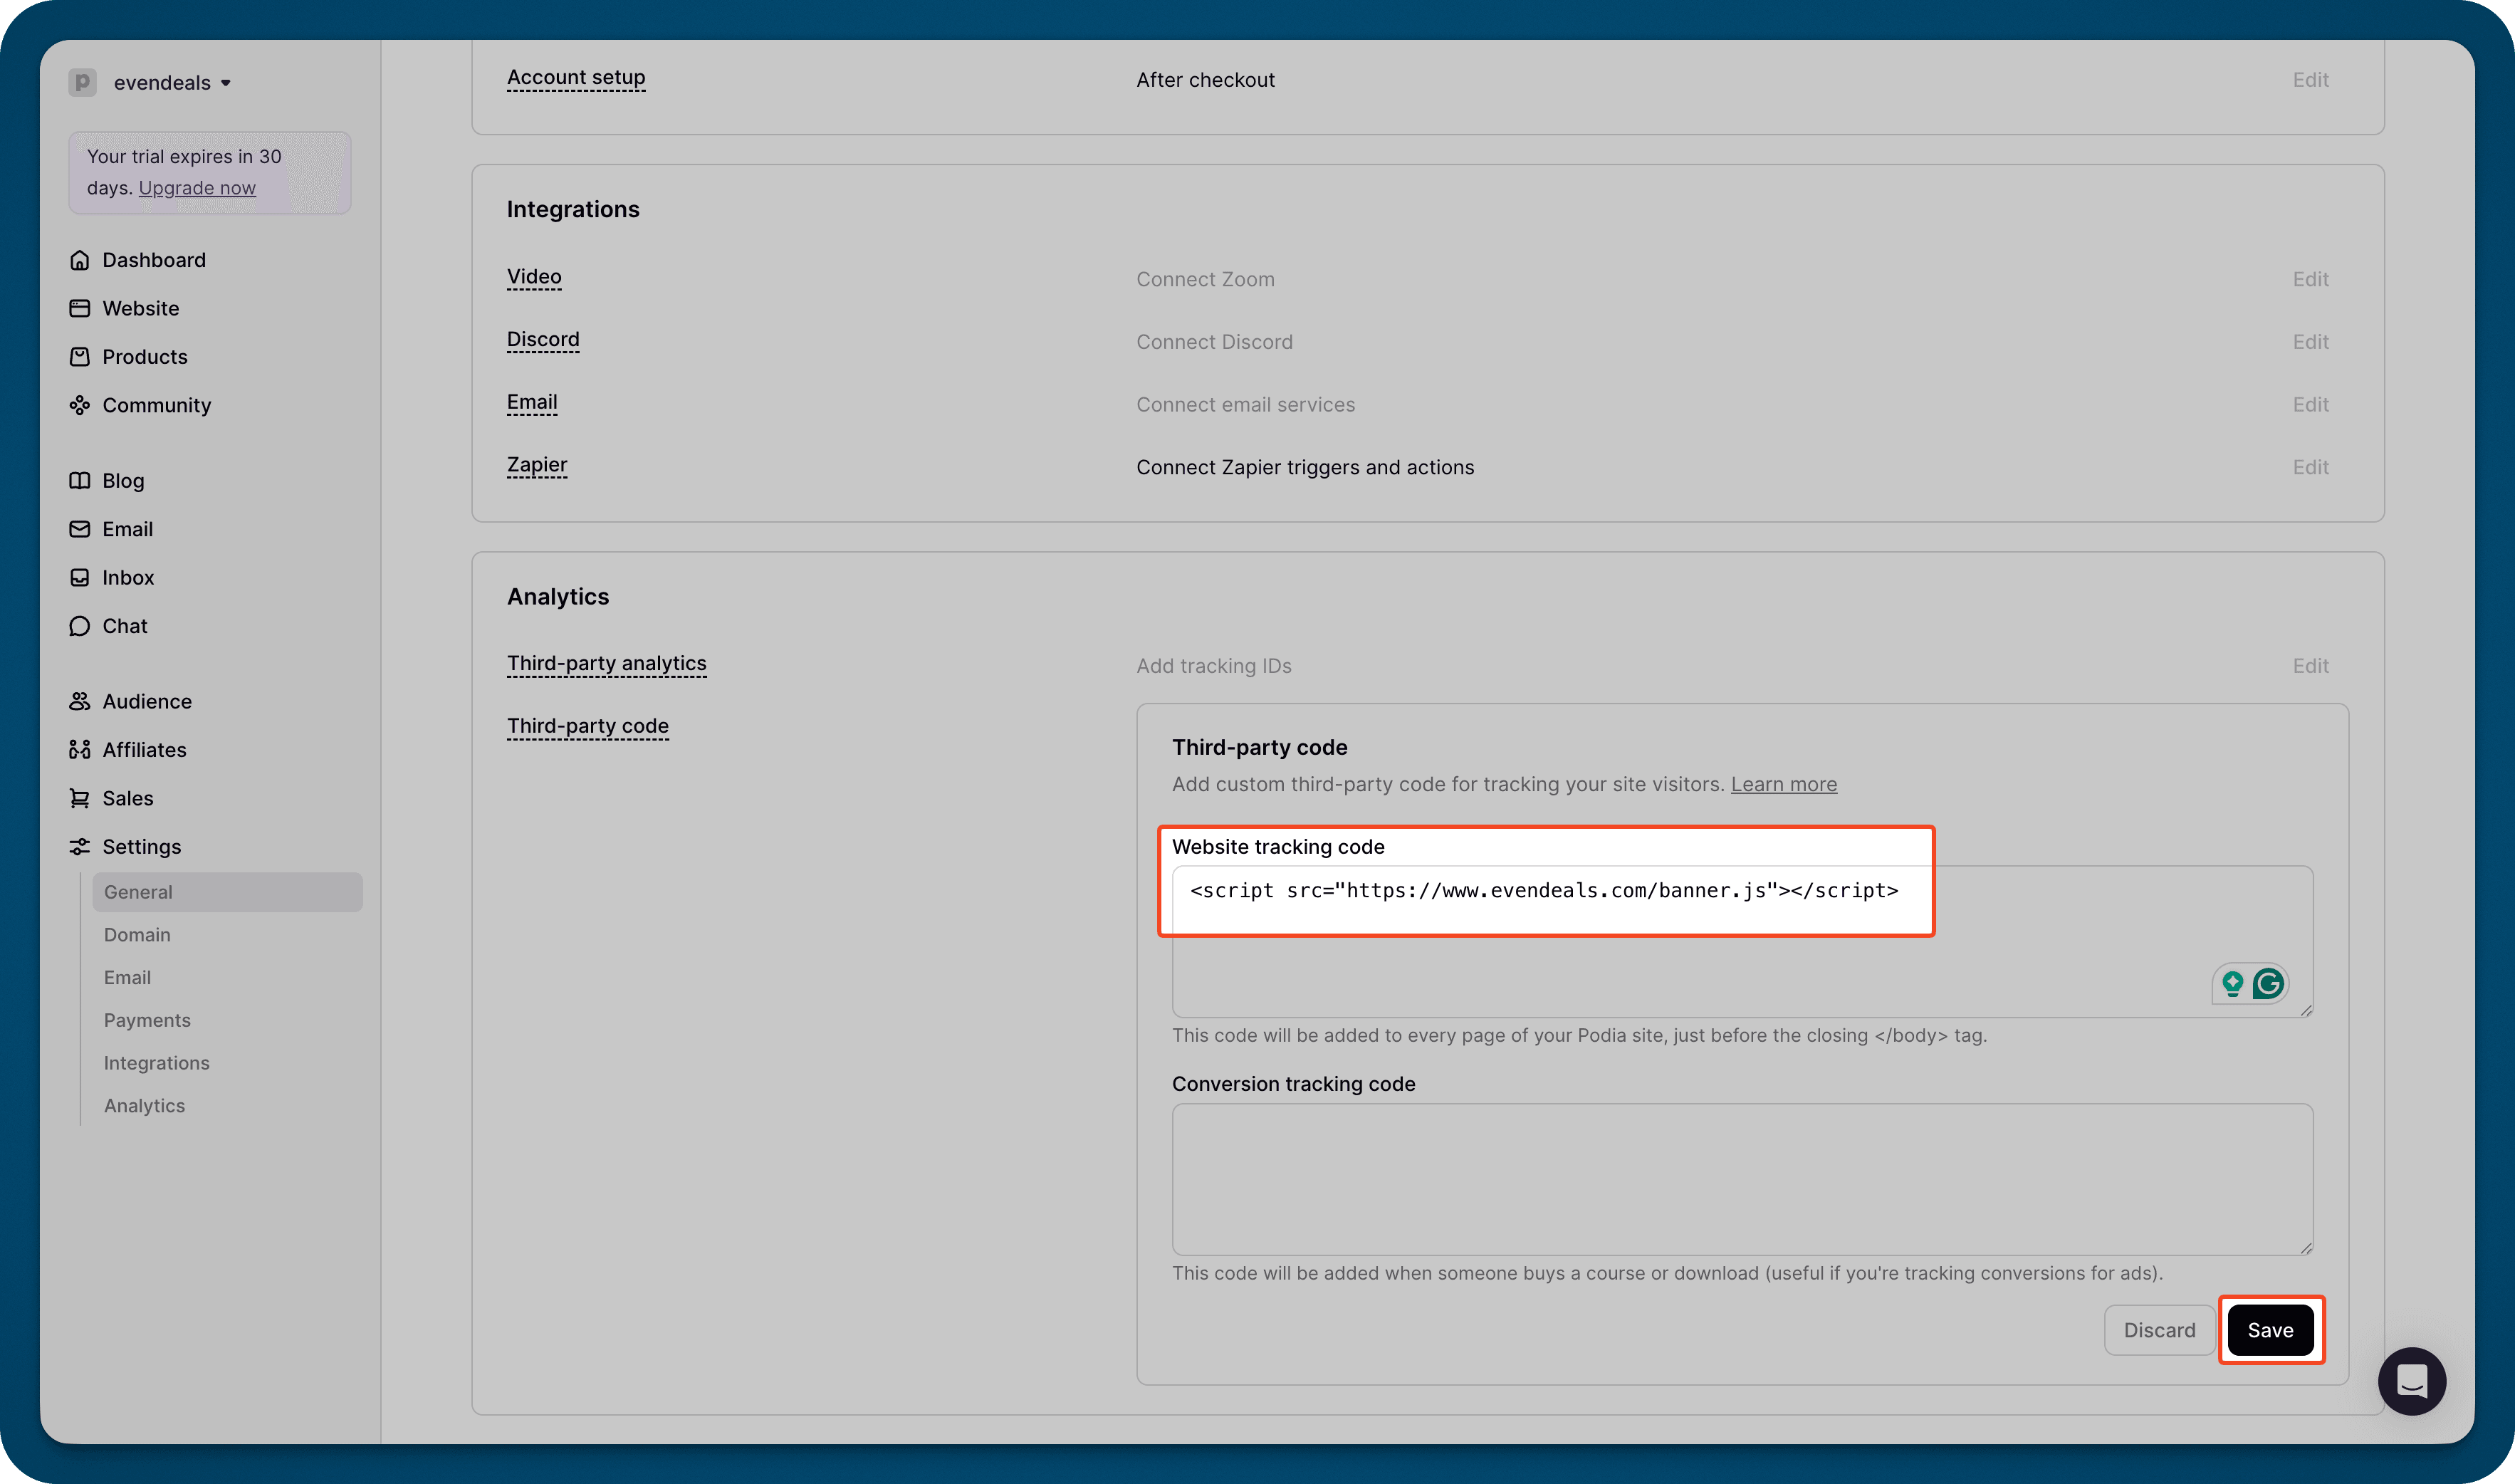2515x1484 pixels.
Task: Click the Grammarly icon in the code box
Action: 2268,984
